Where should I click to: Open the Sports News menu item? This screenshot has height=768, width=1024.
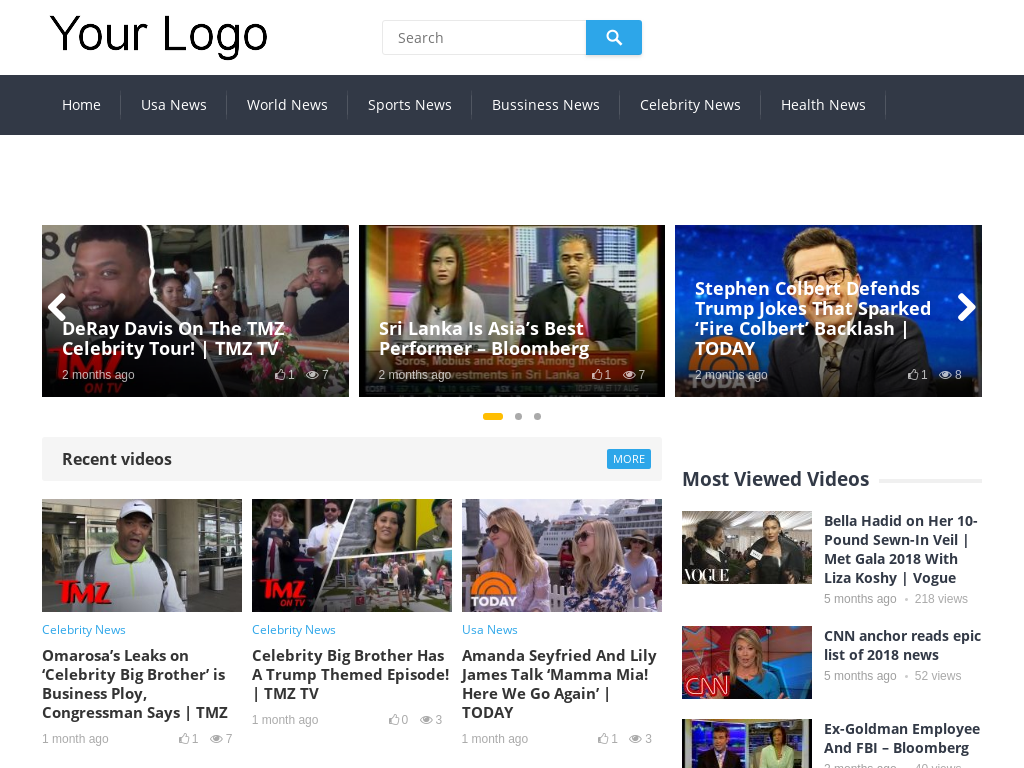409,105
